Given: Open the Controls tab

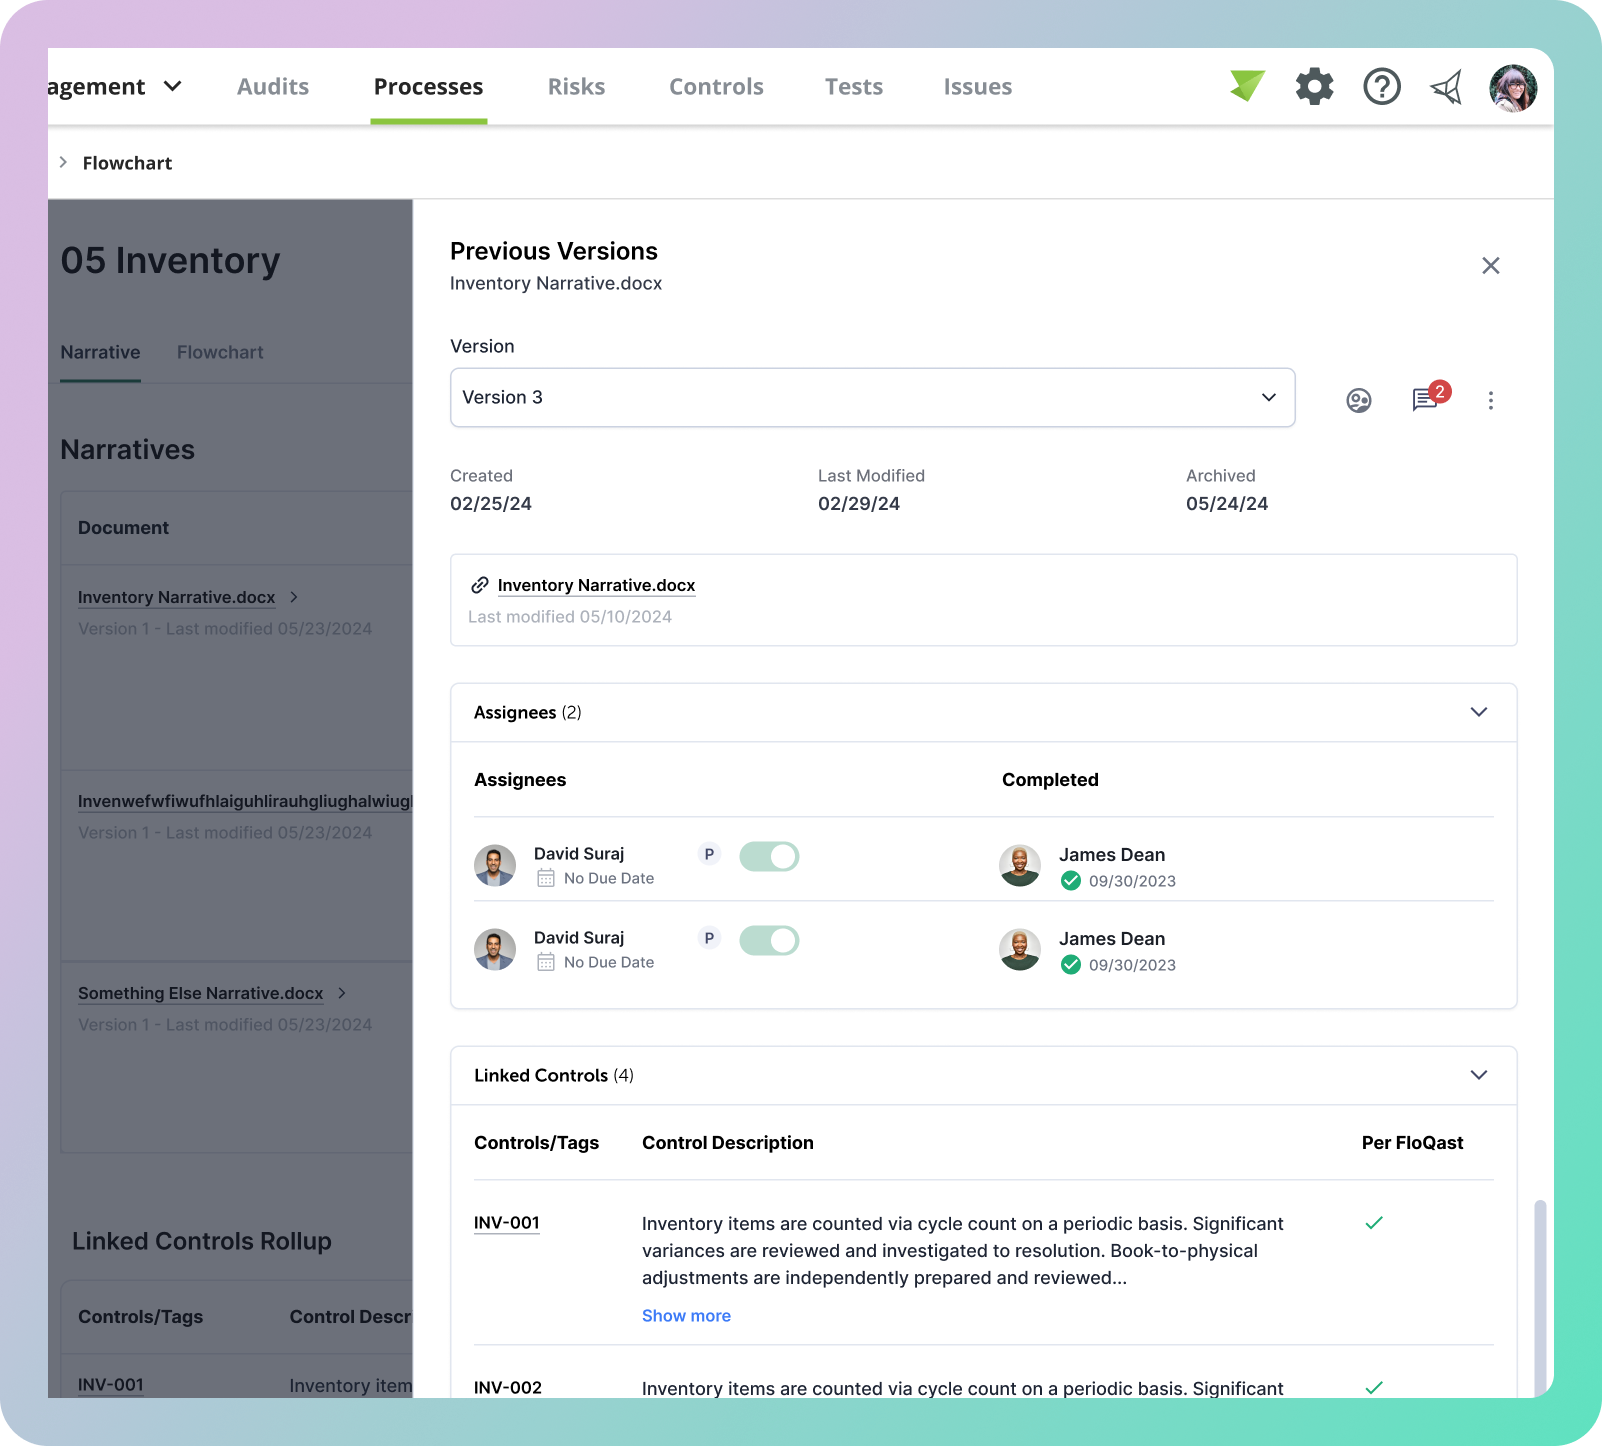Looking at the screenshot, I should pyautogui.click(x=716, y=87).
